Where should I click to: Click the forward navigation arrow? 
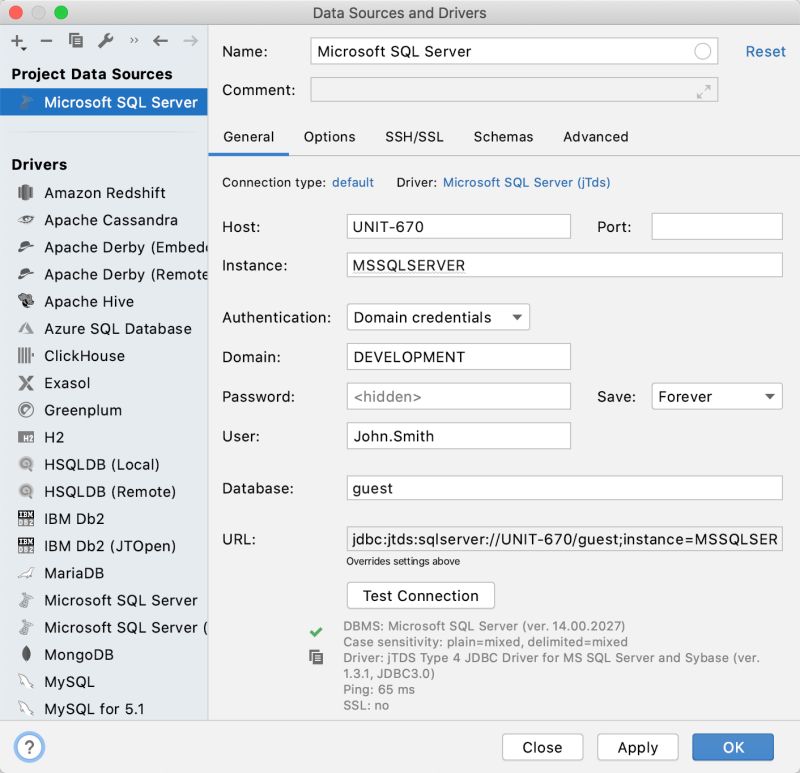189,41
